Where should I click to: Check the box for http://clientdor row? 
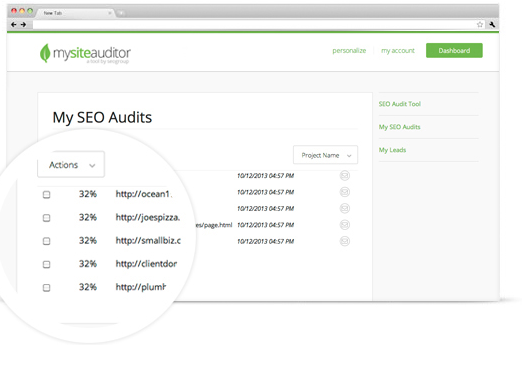tap(47, 264)
